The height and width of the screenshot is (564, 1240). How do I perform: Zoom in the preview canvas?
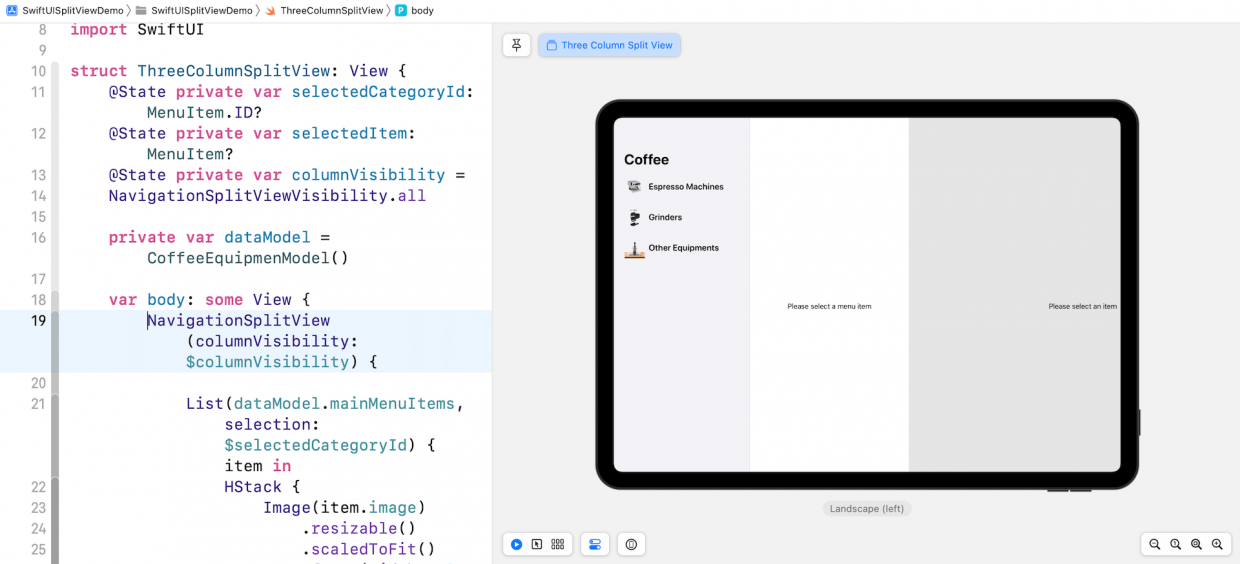(1217, 544)
